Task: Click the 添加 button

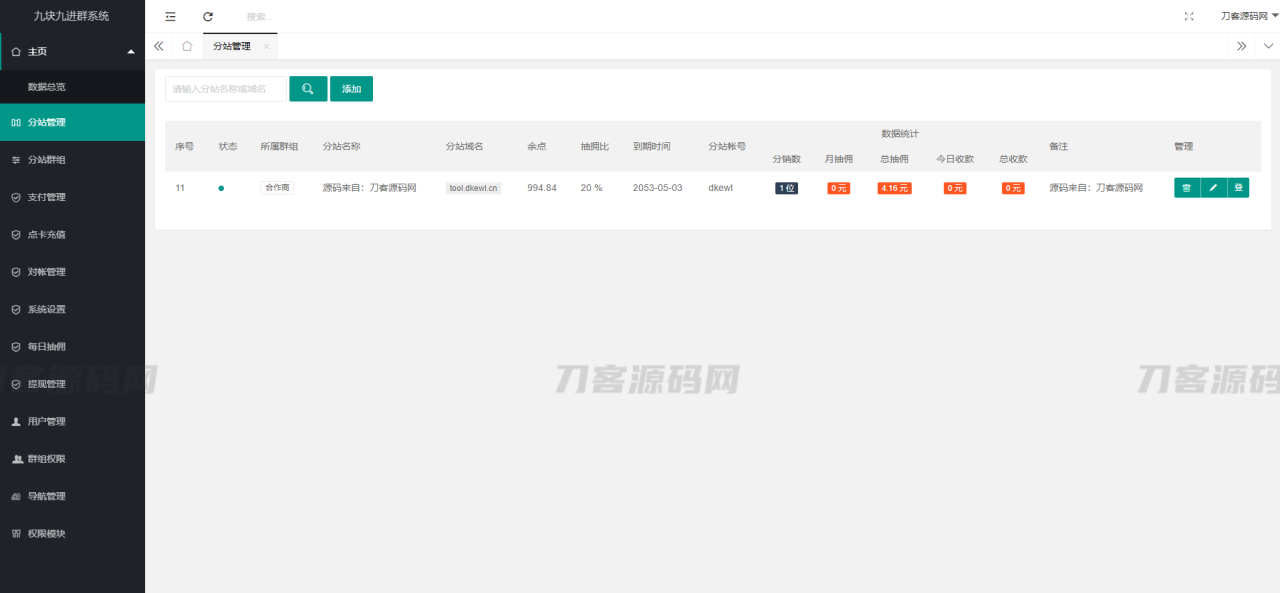Action: [351, 89]
